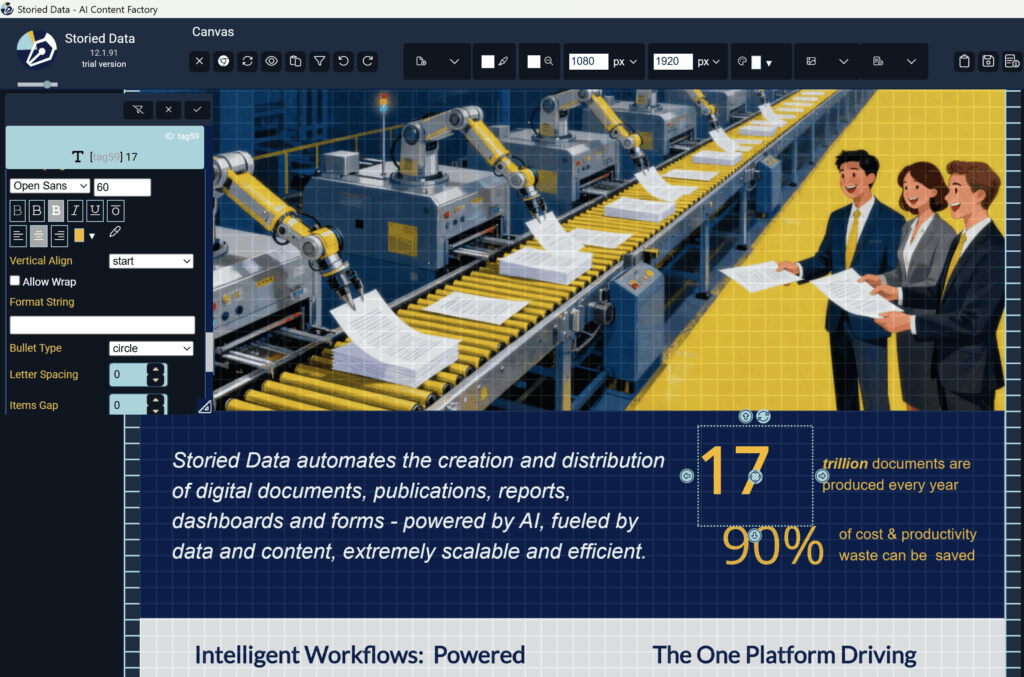Viewport: 1024px width, 677px height.
Task: Undo the last canvas action
Action: click(343, 61)
